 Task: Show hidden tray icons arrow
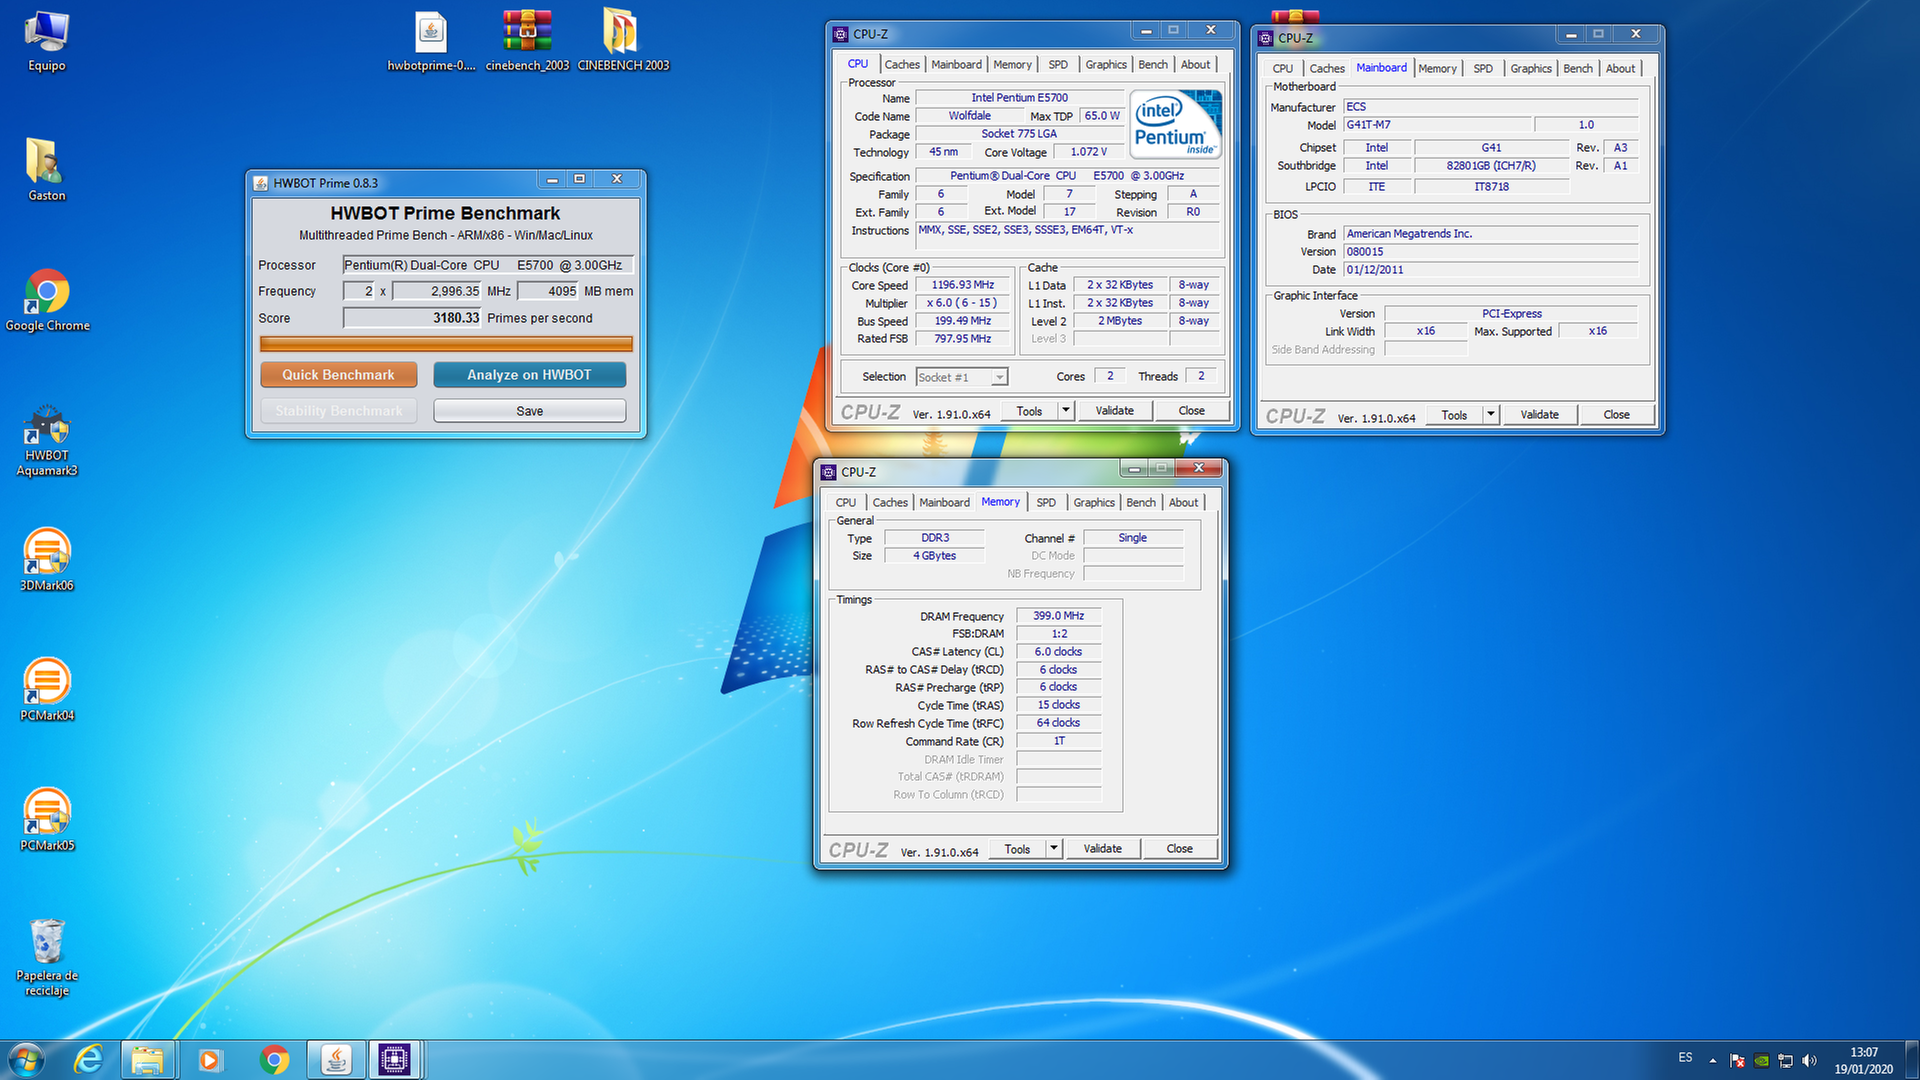click(1713, 1061)
